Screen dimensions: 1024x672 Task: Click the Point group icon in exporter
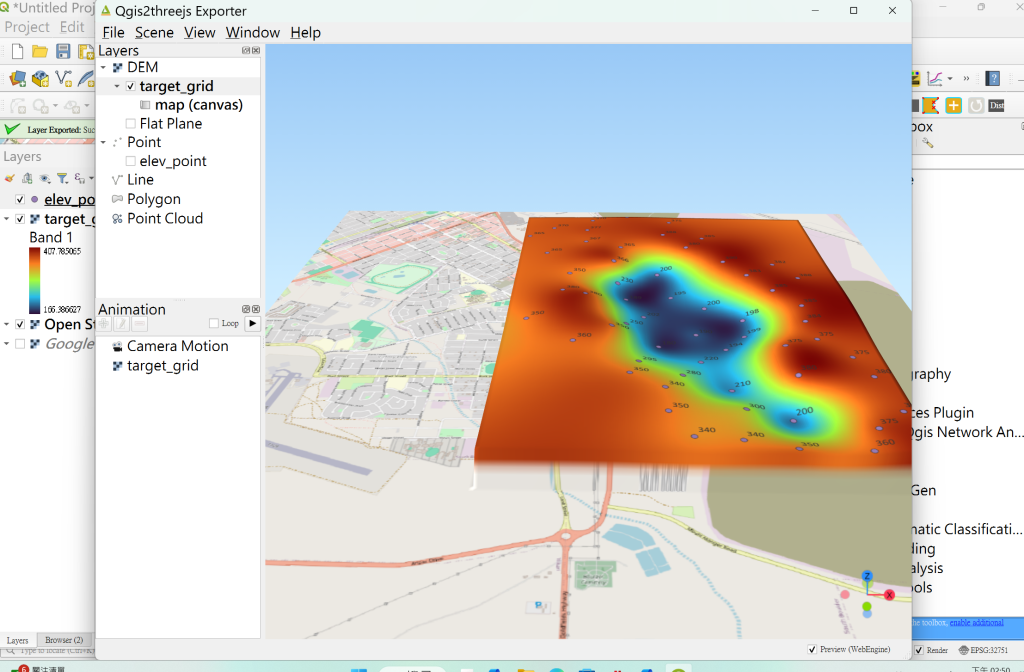point(118,142)
